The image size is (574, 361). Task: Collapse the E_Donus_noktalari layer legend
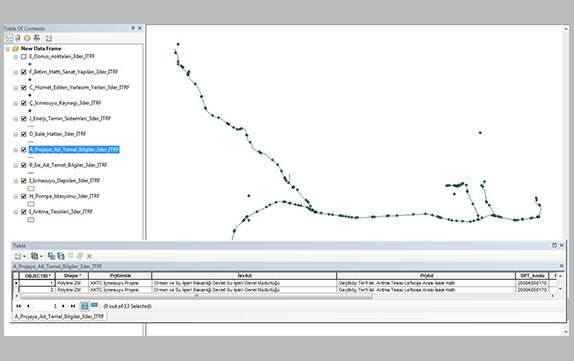(x=16, y=57)
